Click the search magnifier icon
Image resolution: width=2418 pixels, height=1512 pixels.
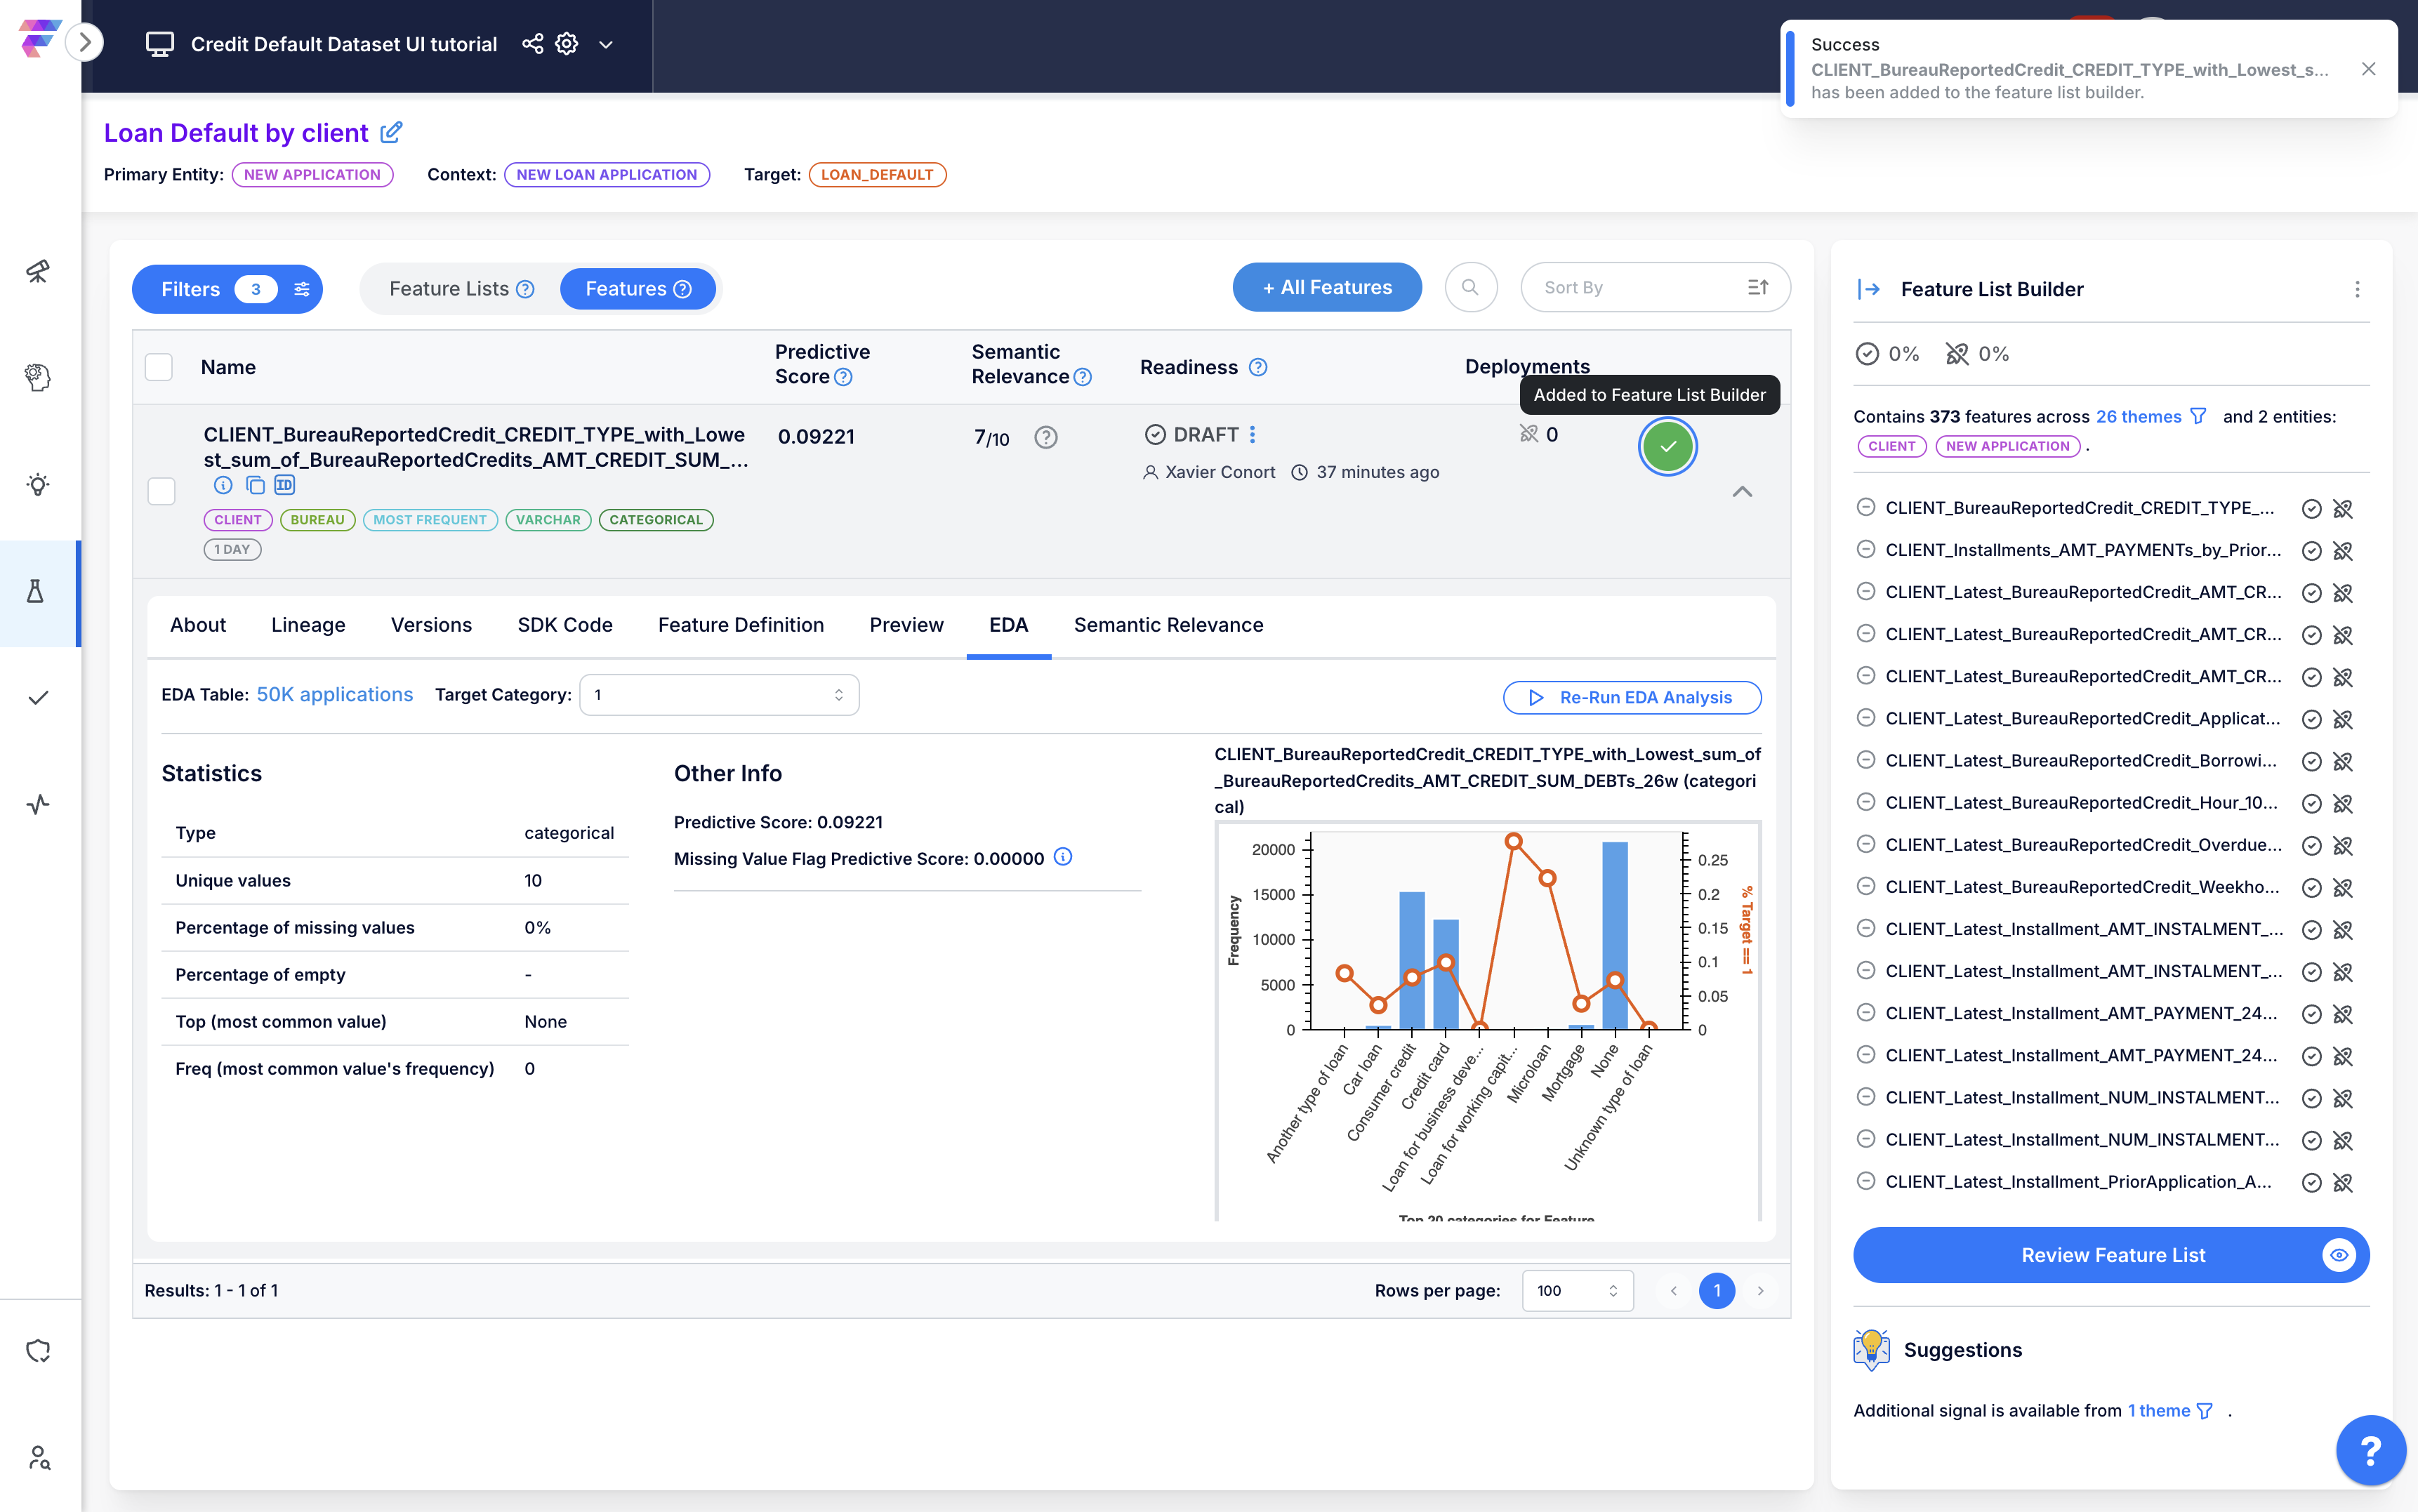click(x=1470, y=288)
